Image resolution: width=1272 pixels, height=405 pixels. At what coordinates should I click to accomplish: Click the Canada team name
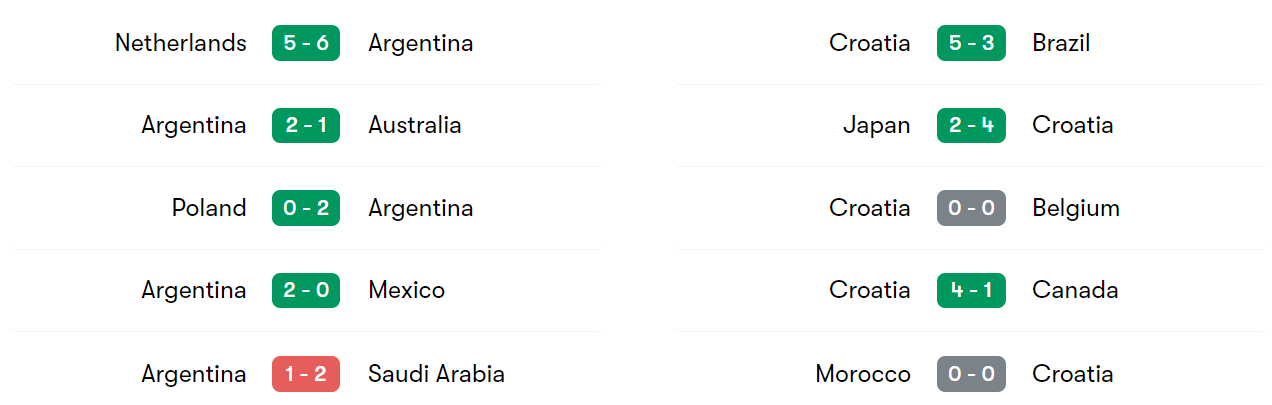(x=1075, y=290)
